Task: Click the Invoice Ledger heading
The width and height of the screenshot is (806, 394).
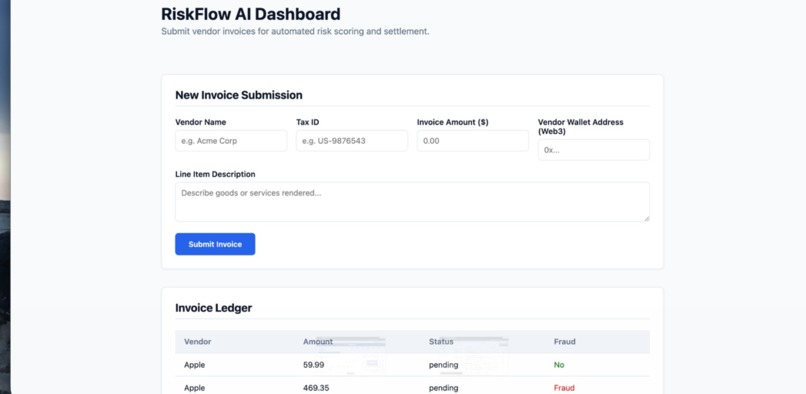Action: pos(213,308)
